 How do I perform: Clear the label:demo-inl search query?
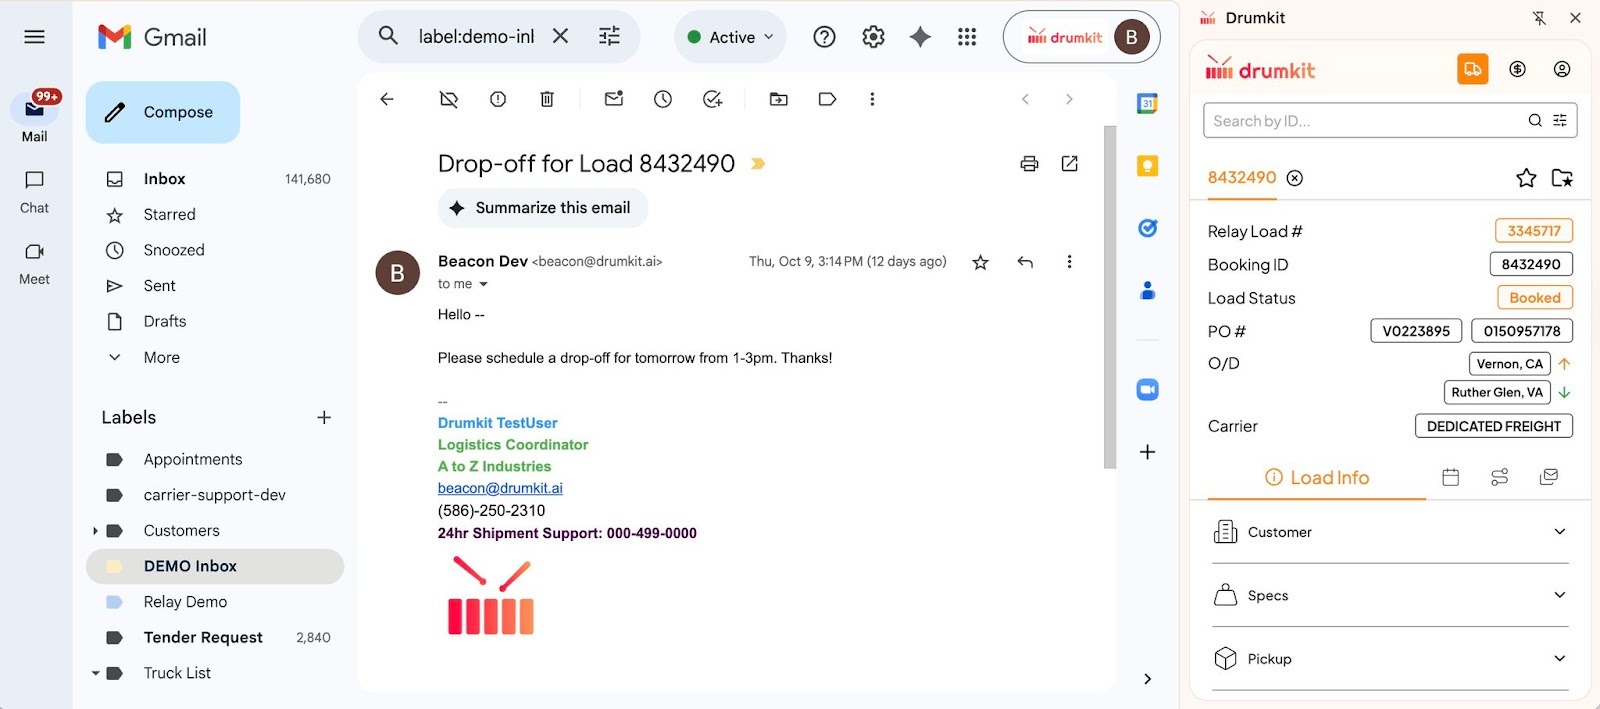click(561, 36)
